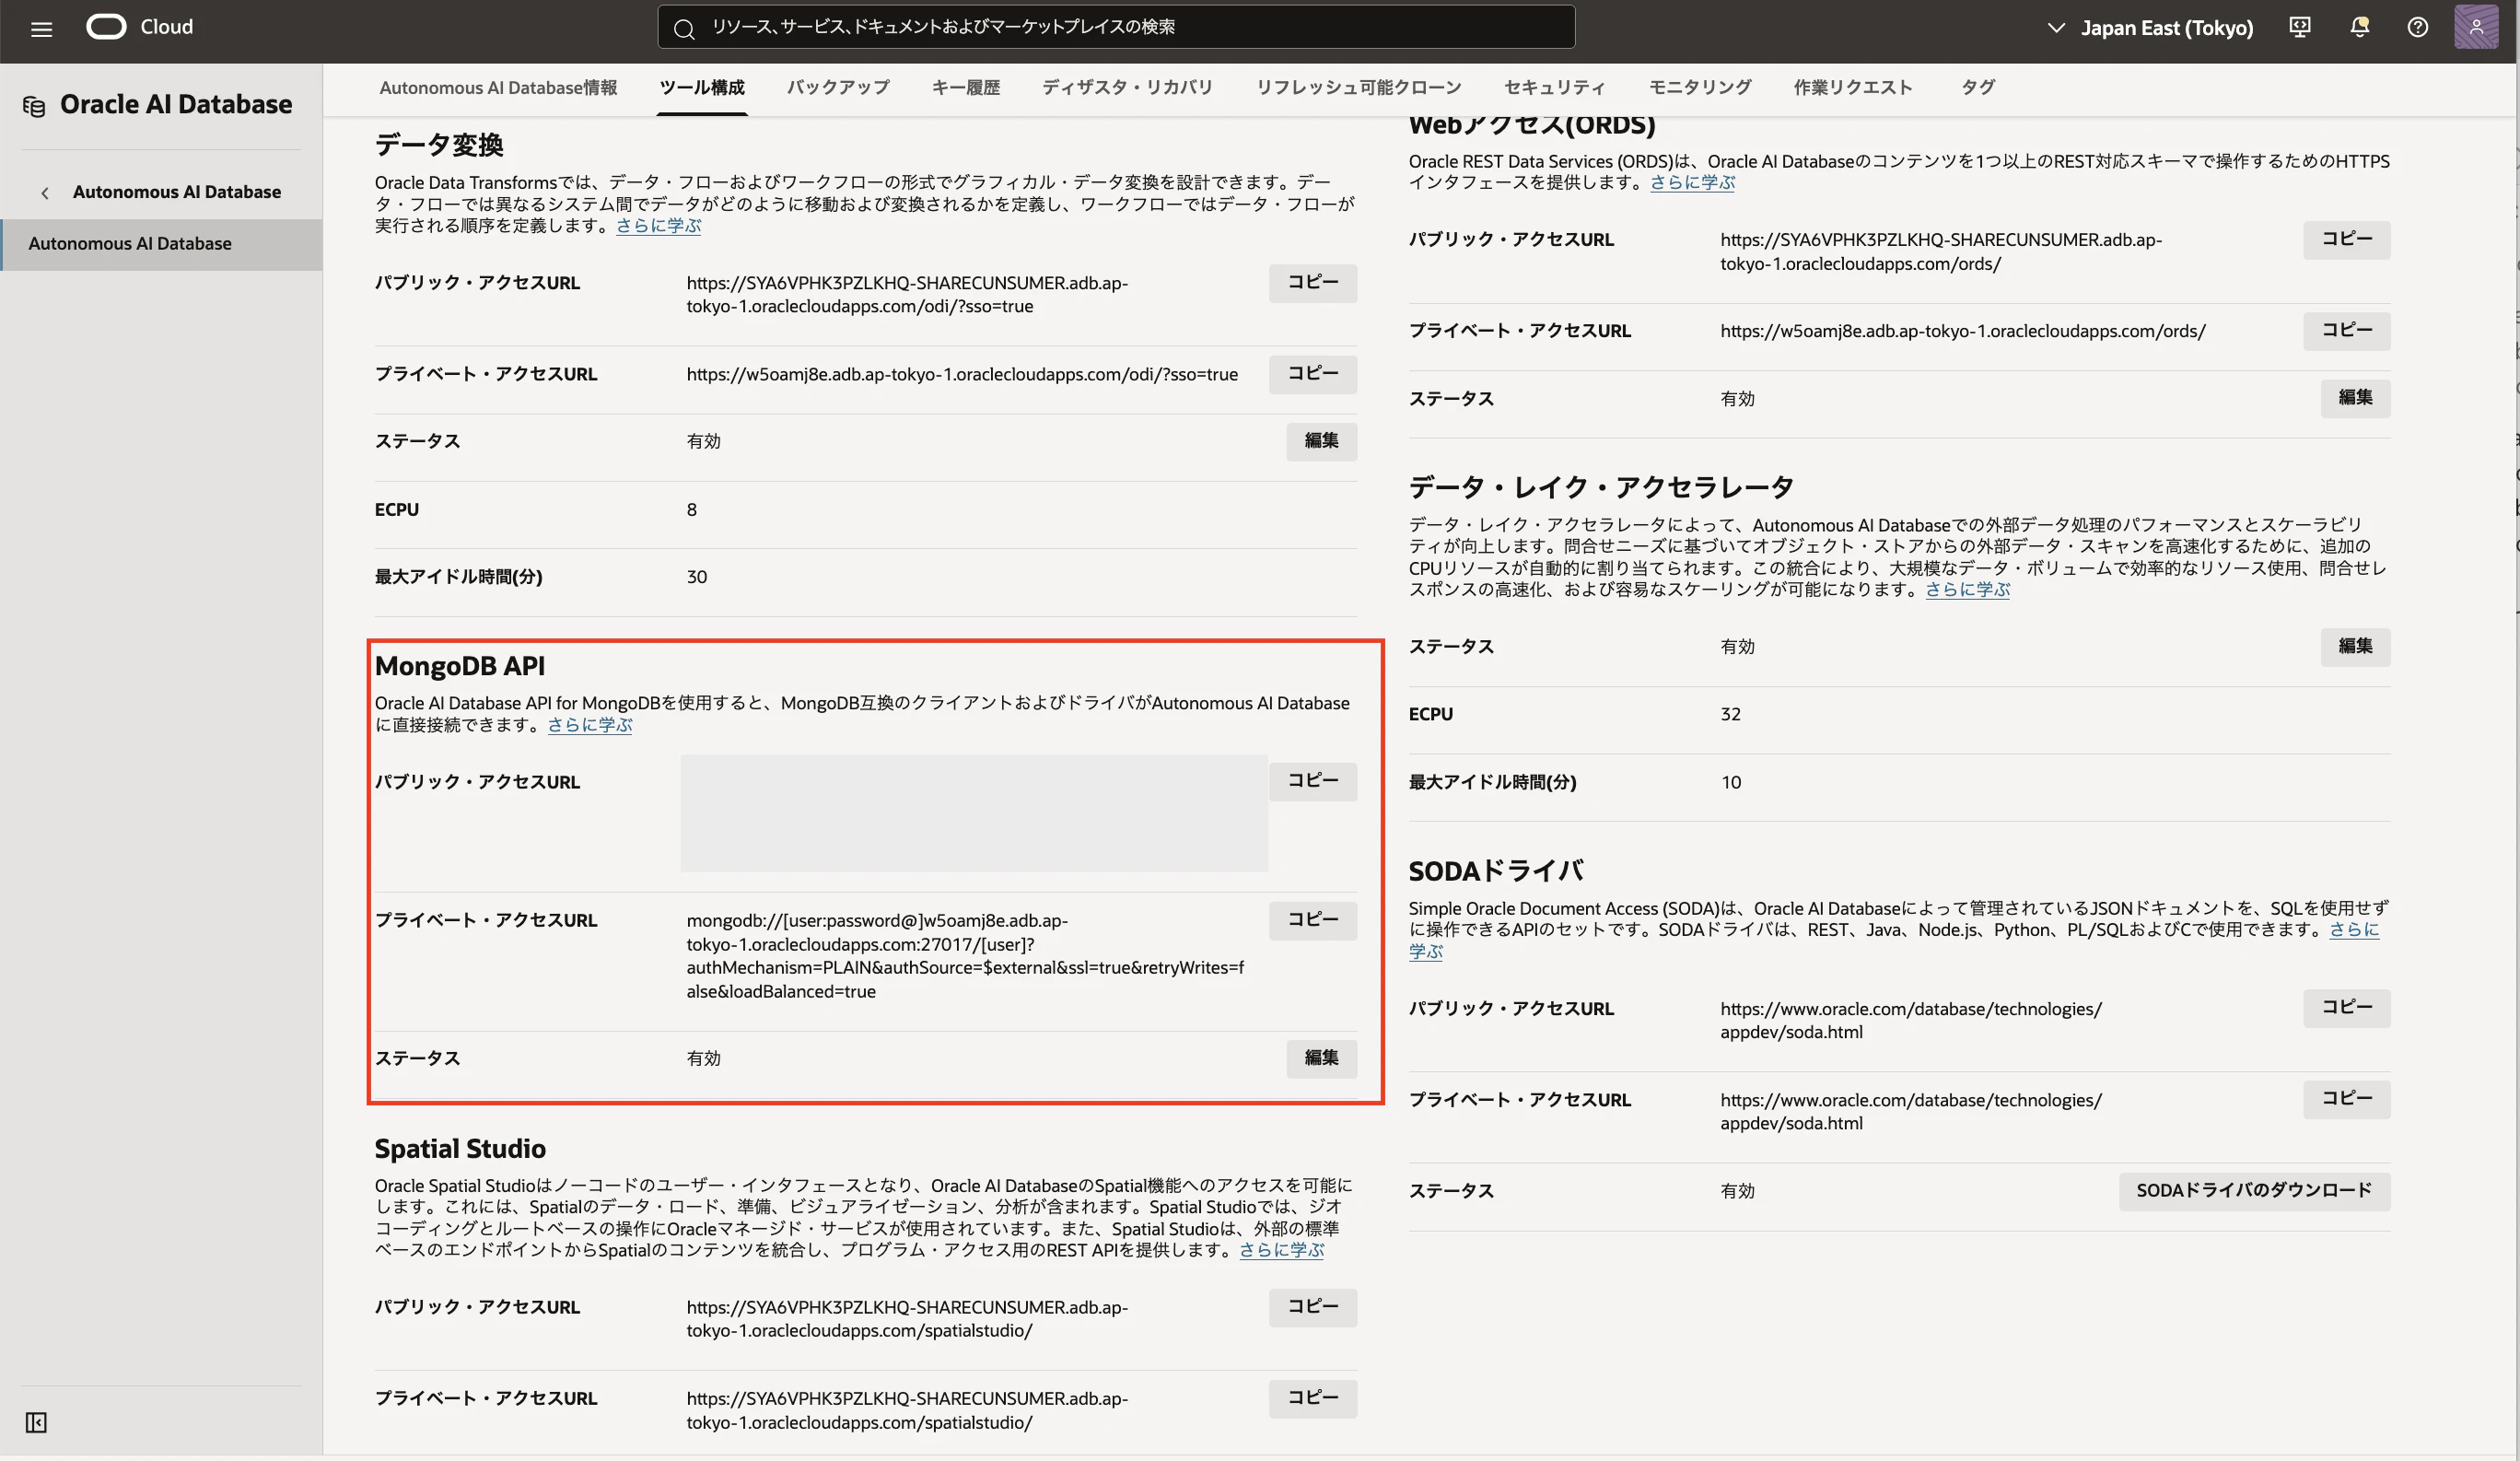Screen dimensions: 2520x1461
Task: Open the user profile avatar menu
Action: (x=2476, y=27)
